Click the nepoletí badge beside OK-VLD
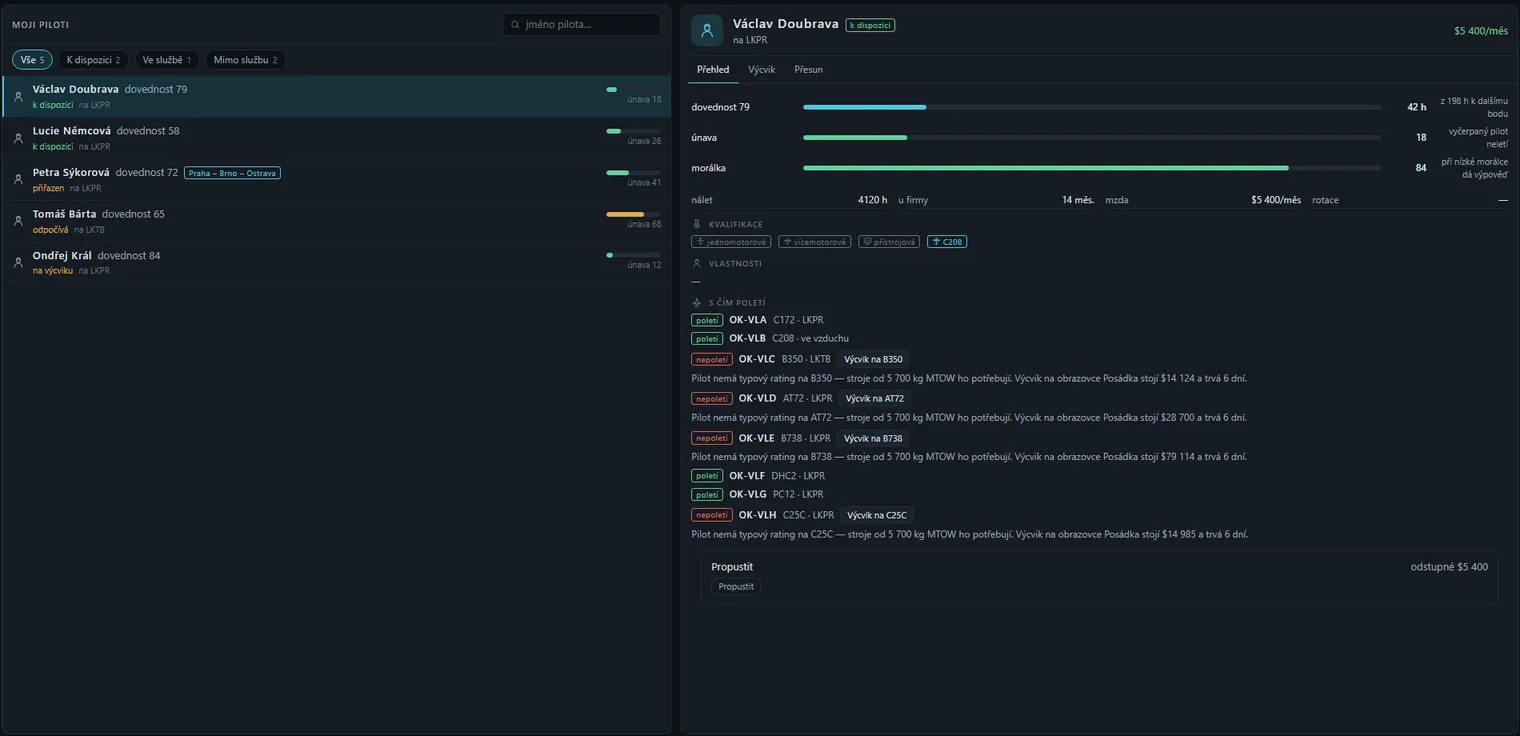The height and width of the screenshot is (736, 1520). point(712,399)
